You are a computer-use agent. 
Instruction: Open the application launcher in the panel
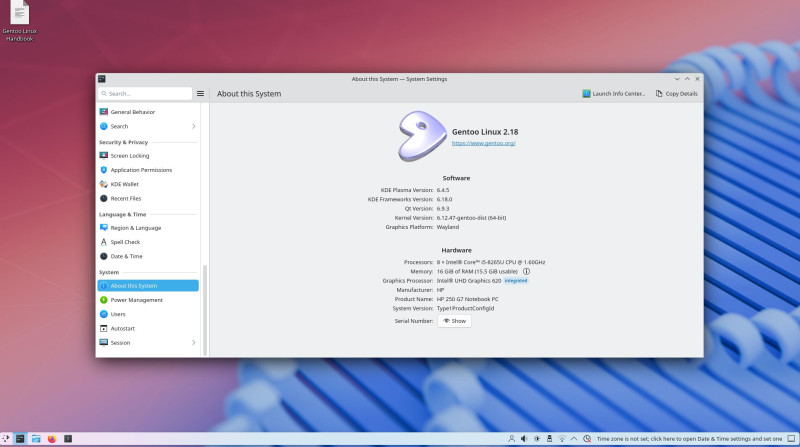coord(6,439)
